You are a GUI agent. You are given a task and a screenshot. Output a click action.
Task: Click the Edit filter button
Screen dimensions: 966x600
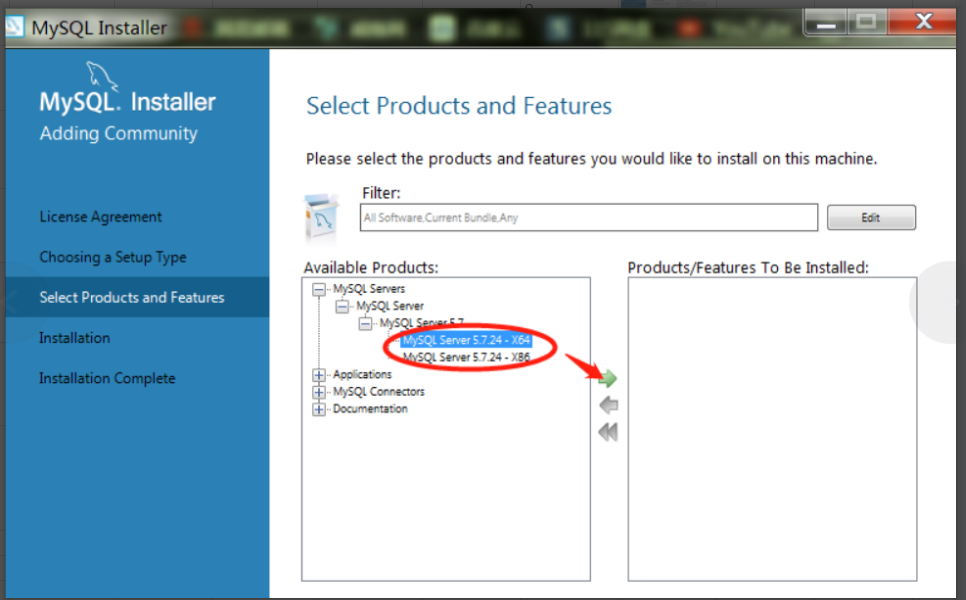[x=871, y=217]
